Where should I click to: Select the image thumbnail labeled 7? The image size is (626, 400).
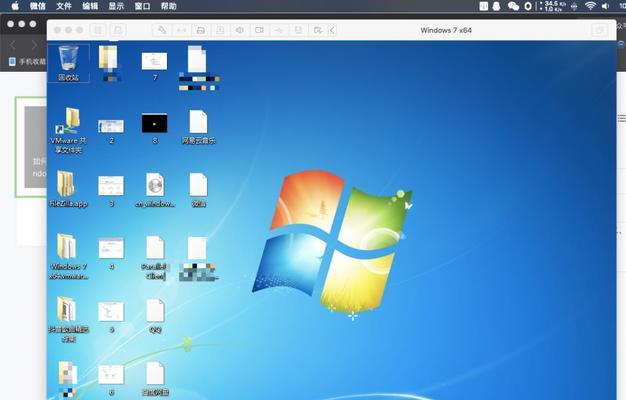155,65
